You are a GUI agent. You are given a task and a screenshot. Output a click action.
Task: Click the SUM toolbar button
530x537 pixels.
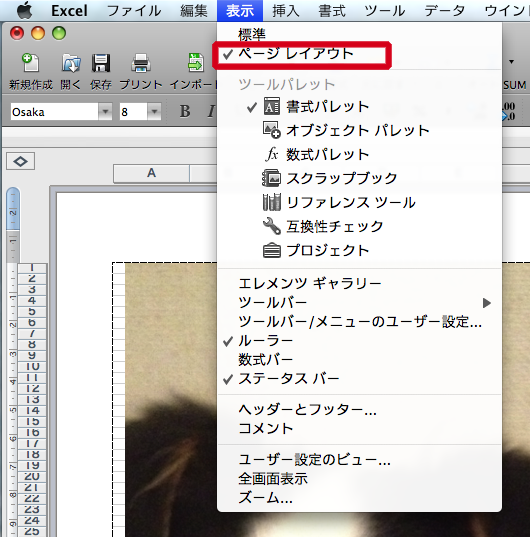pyautogui.click(x=515, y=85)
